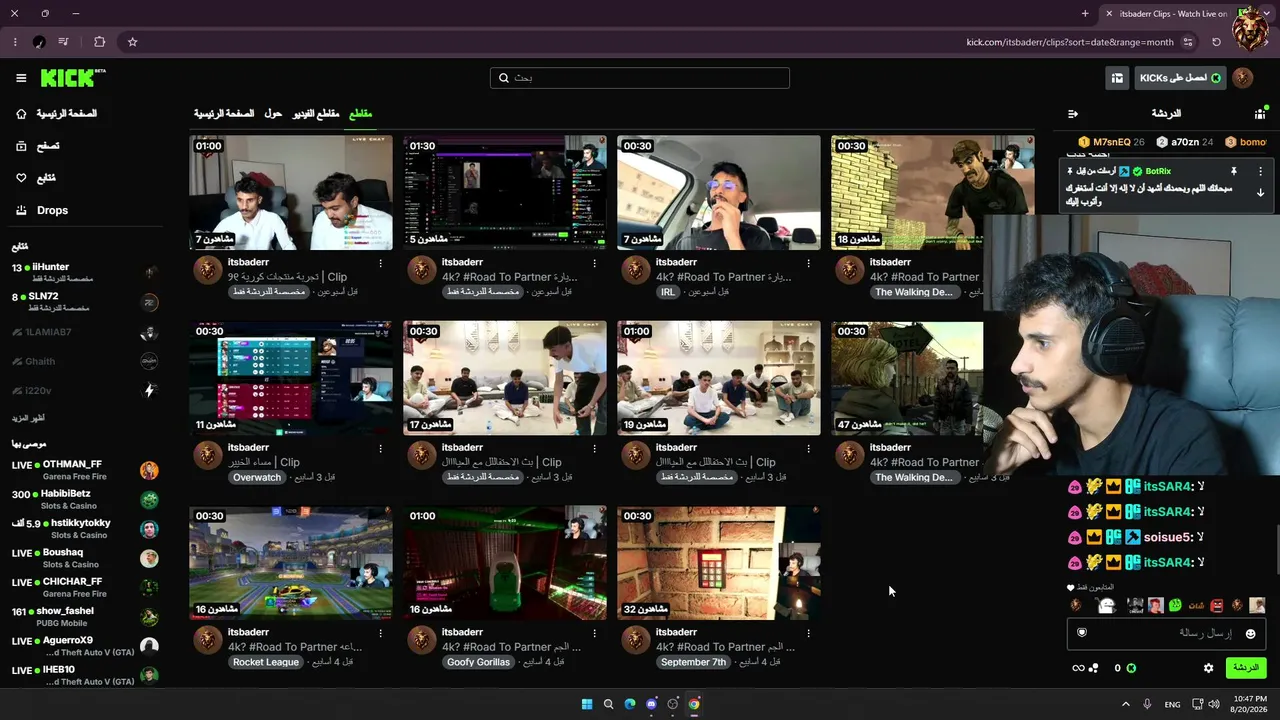Open Chrome media controls icon
1280x720 pixels.
[x=64, y=42]
